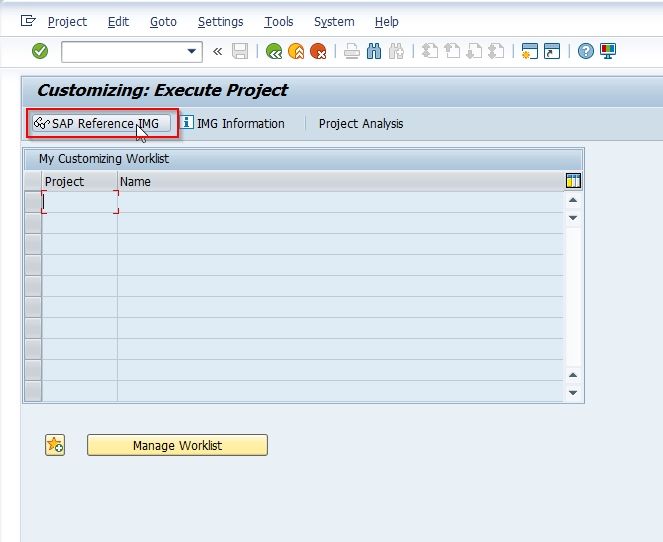Click the blue Help question mark icon

coord(586,52)
